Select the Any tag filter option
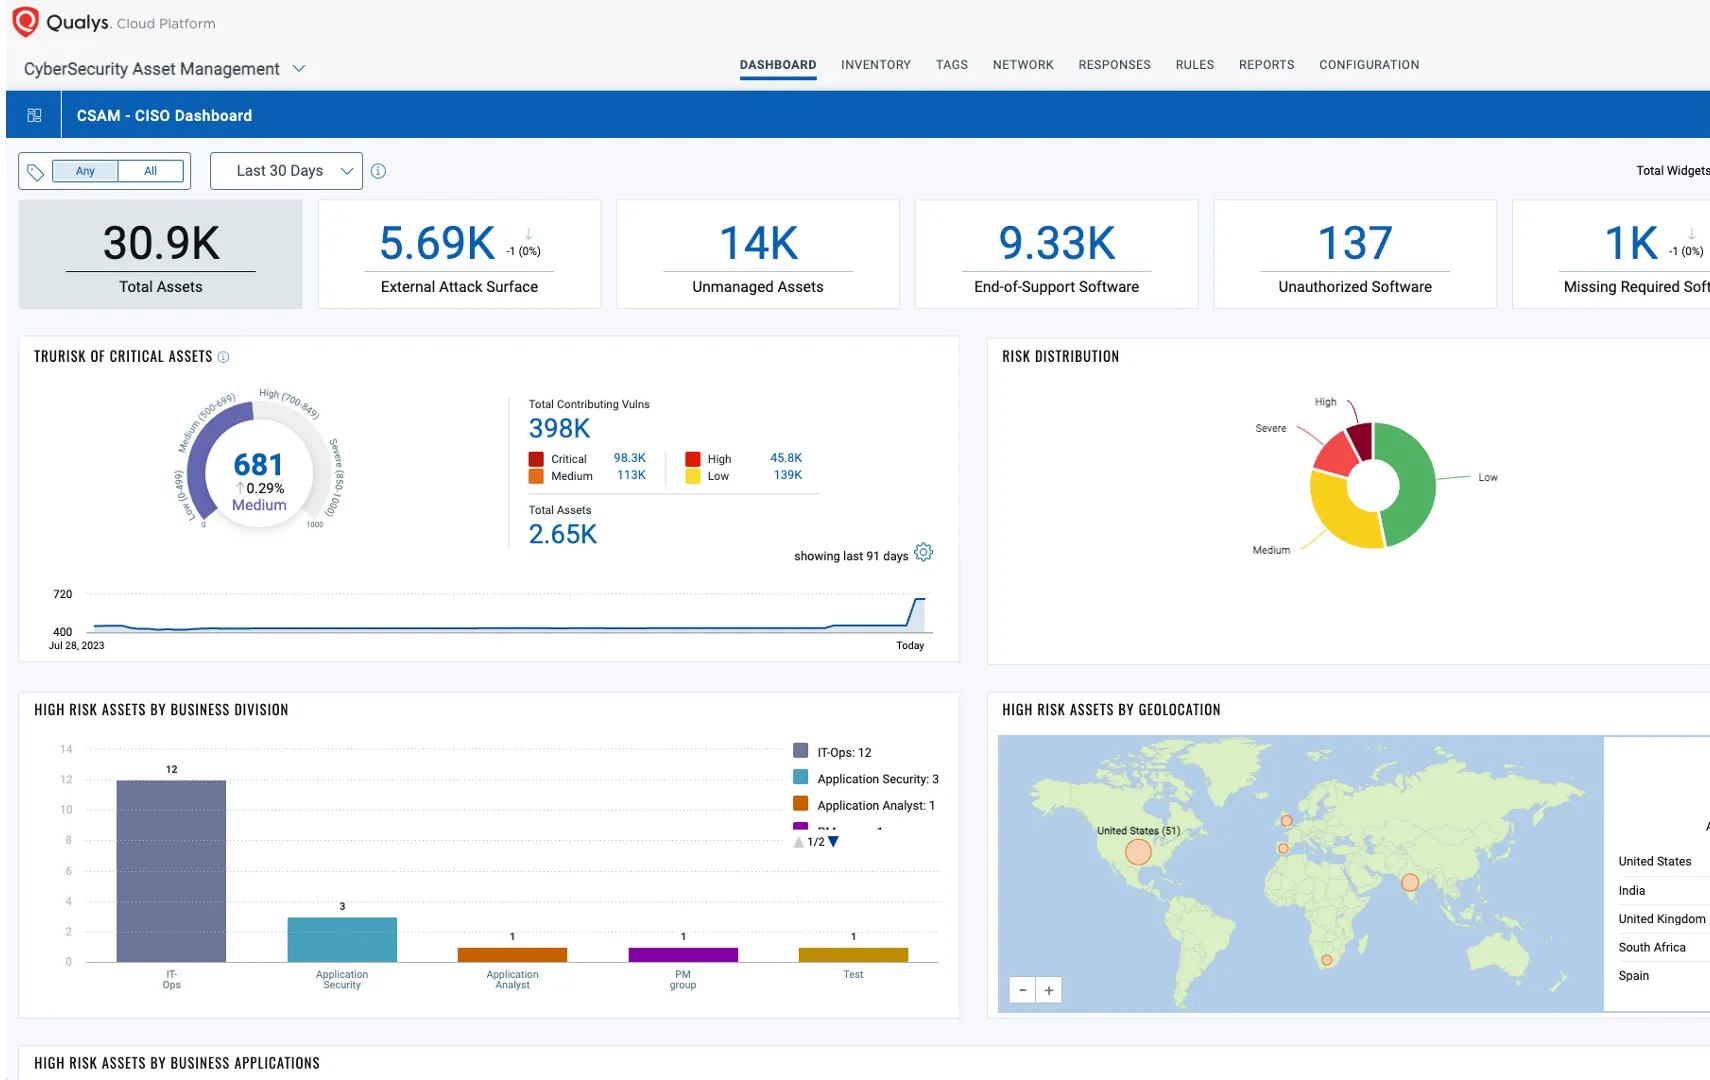 (84, 171)
